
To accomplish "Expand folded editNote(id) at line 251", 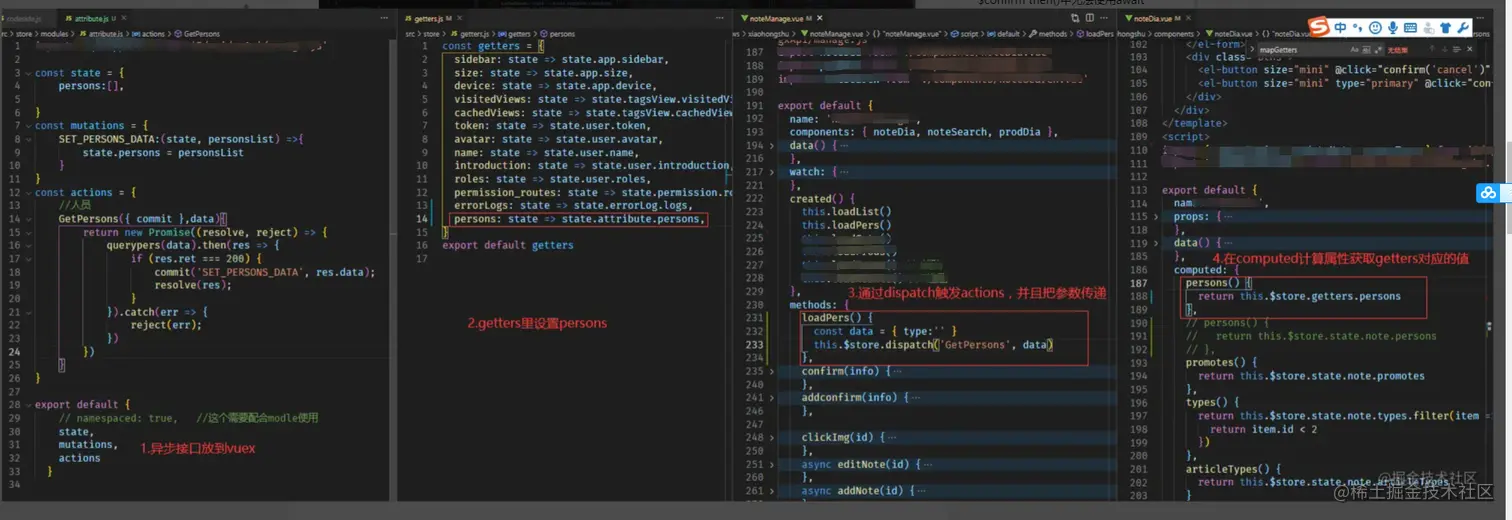I will [771, 463].
